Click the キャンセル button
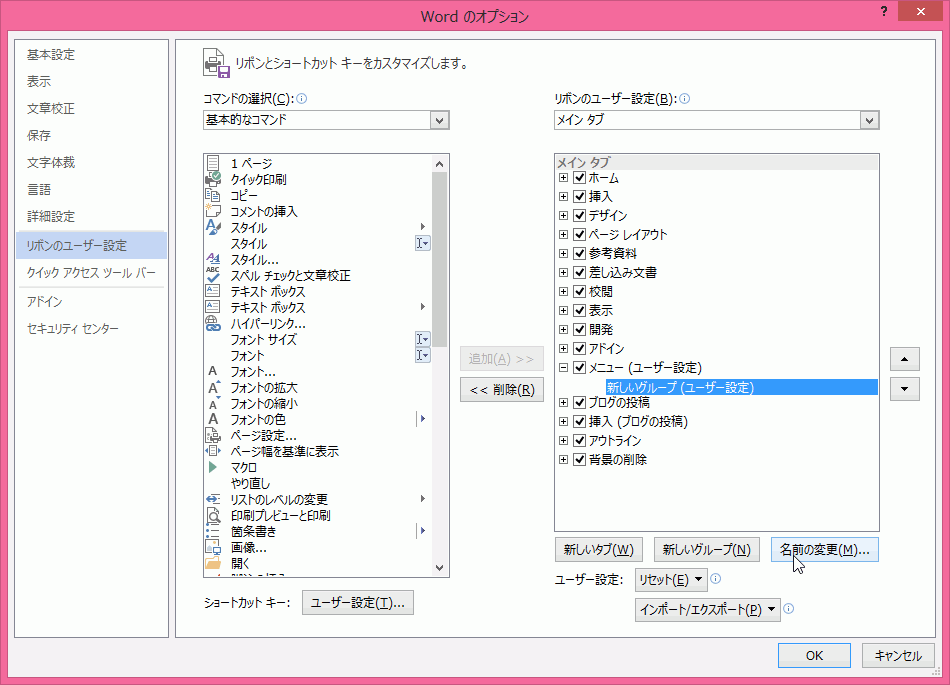 pos(898,655)
